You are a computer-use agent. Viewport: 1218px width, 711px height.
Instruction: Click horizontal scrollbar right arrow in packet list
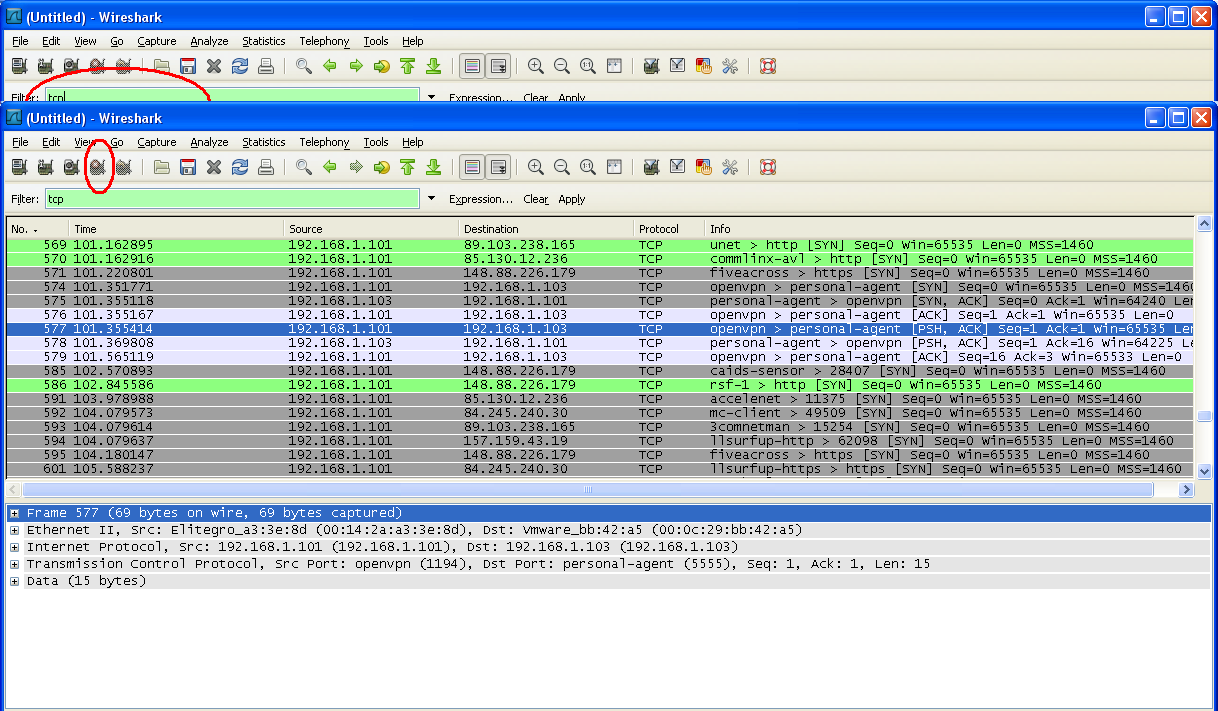pyautogui.click(x=1187, y=490)
